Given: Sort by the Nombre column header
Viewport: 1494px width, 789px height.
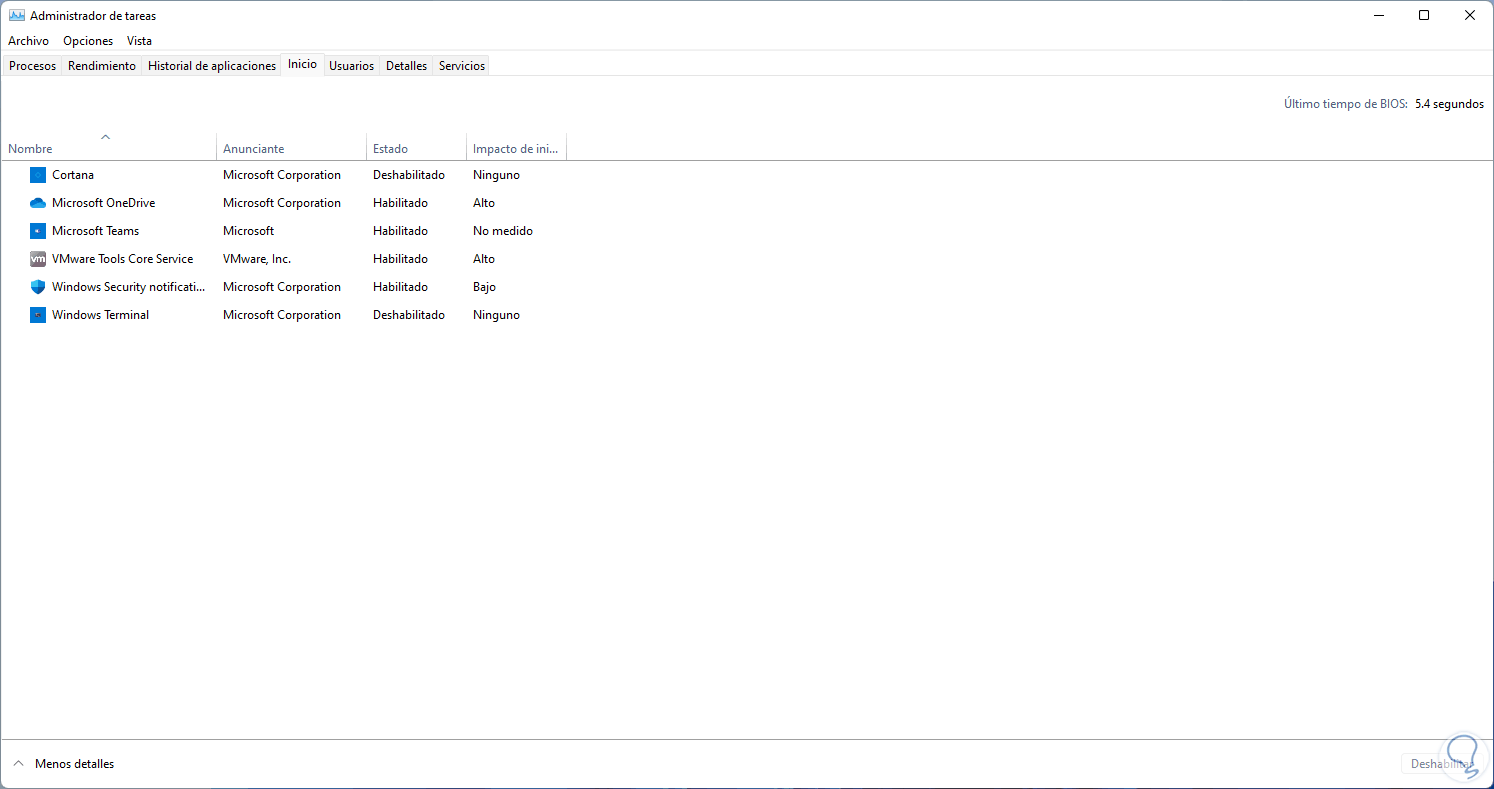Looking at the screenshot, I should coord(108,146).
